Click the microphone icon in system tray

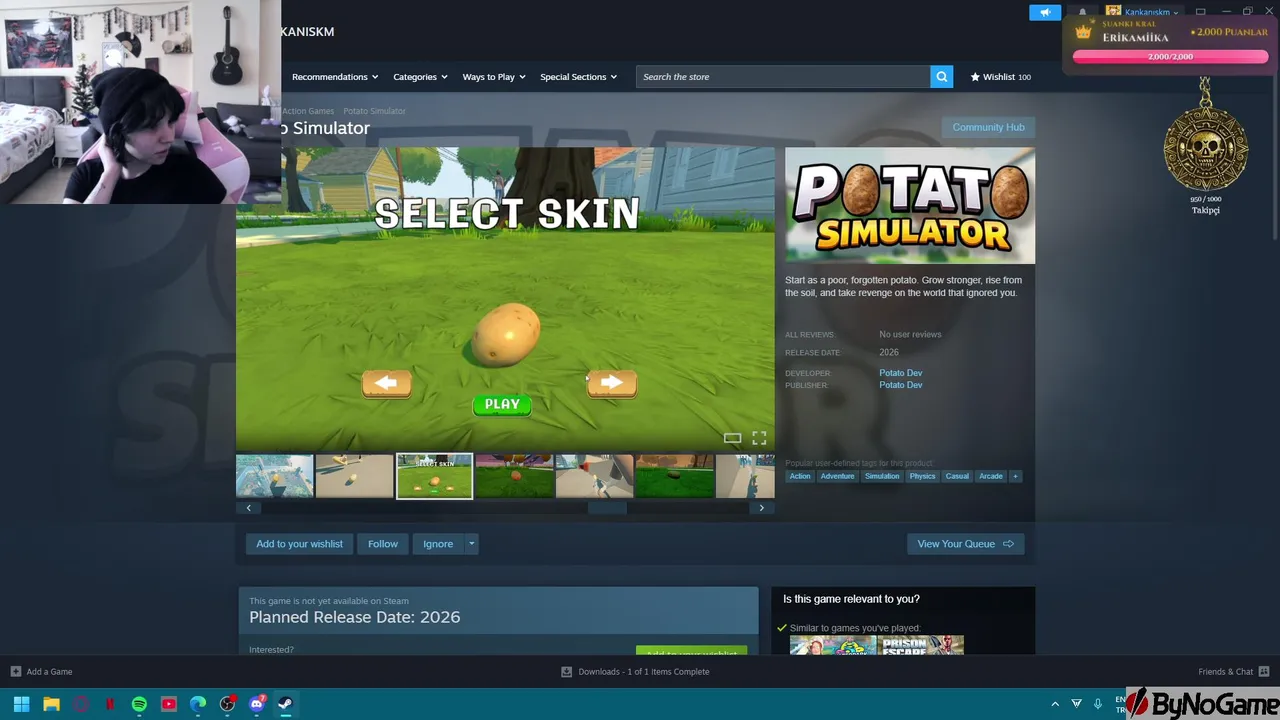tap(1097, 704)
